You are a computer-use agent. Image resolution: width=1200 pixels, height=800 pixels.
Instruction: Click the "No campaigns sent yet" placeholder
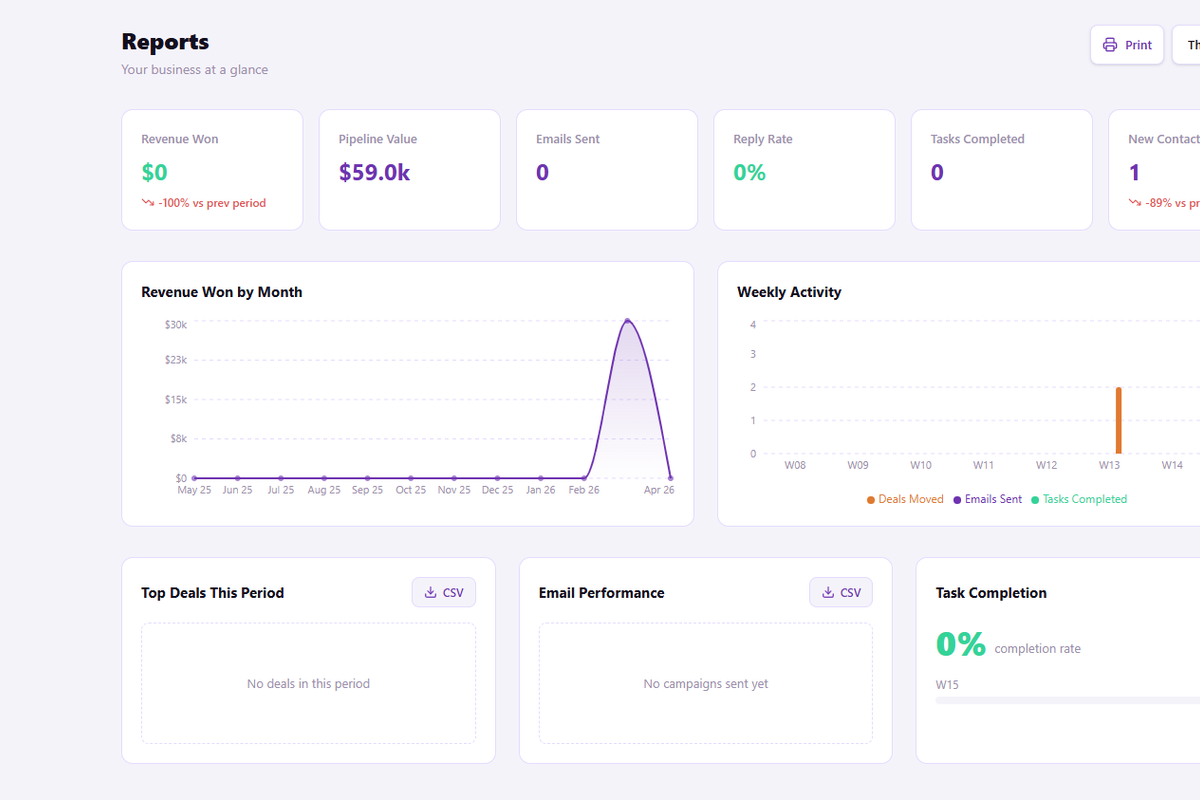(705, 684)
